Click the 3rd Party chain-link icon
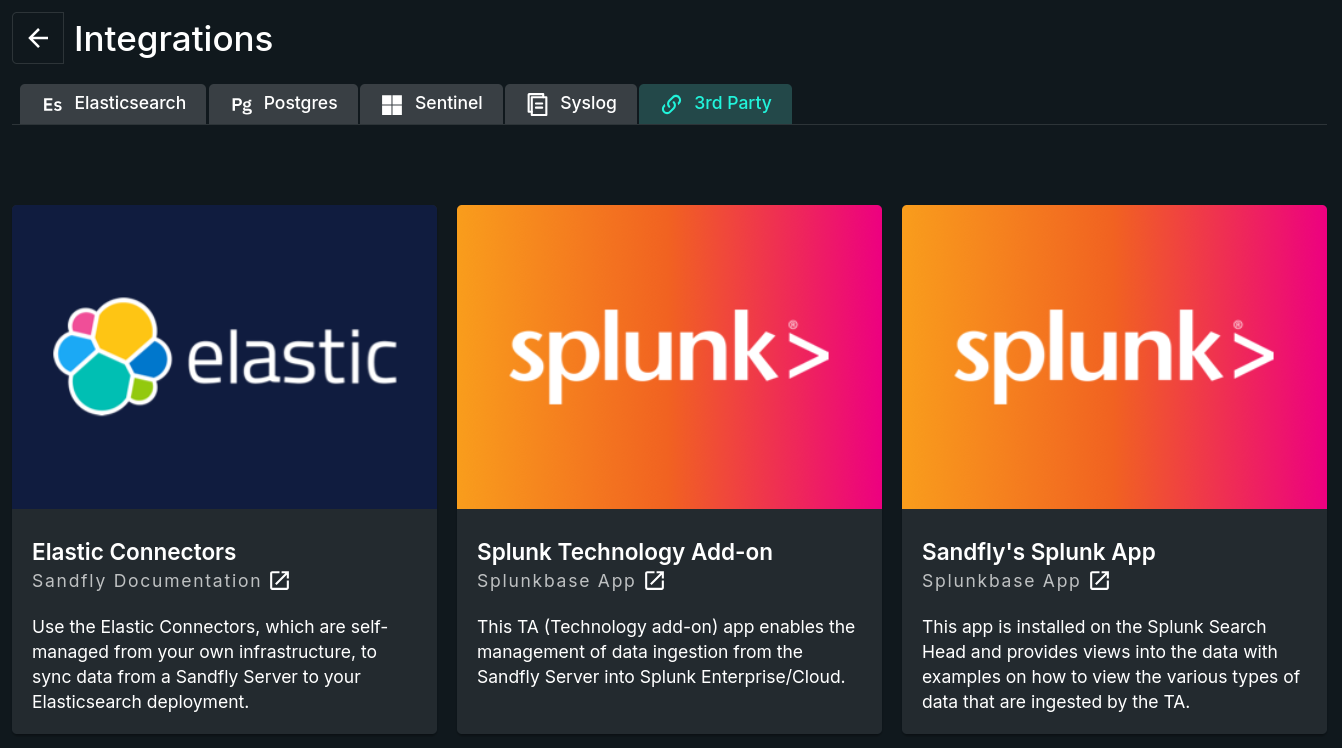 click(x=671, y=104)
